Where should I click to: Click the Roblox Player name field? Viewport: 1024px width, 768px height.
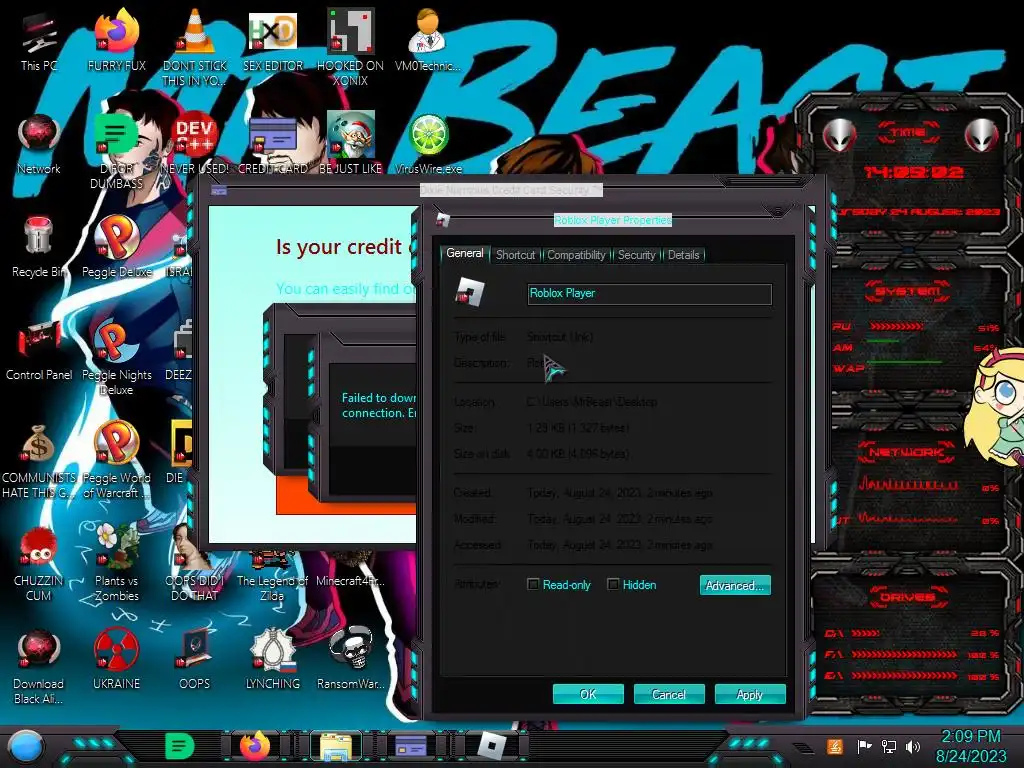[x=649, y=294]
